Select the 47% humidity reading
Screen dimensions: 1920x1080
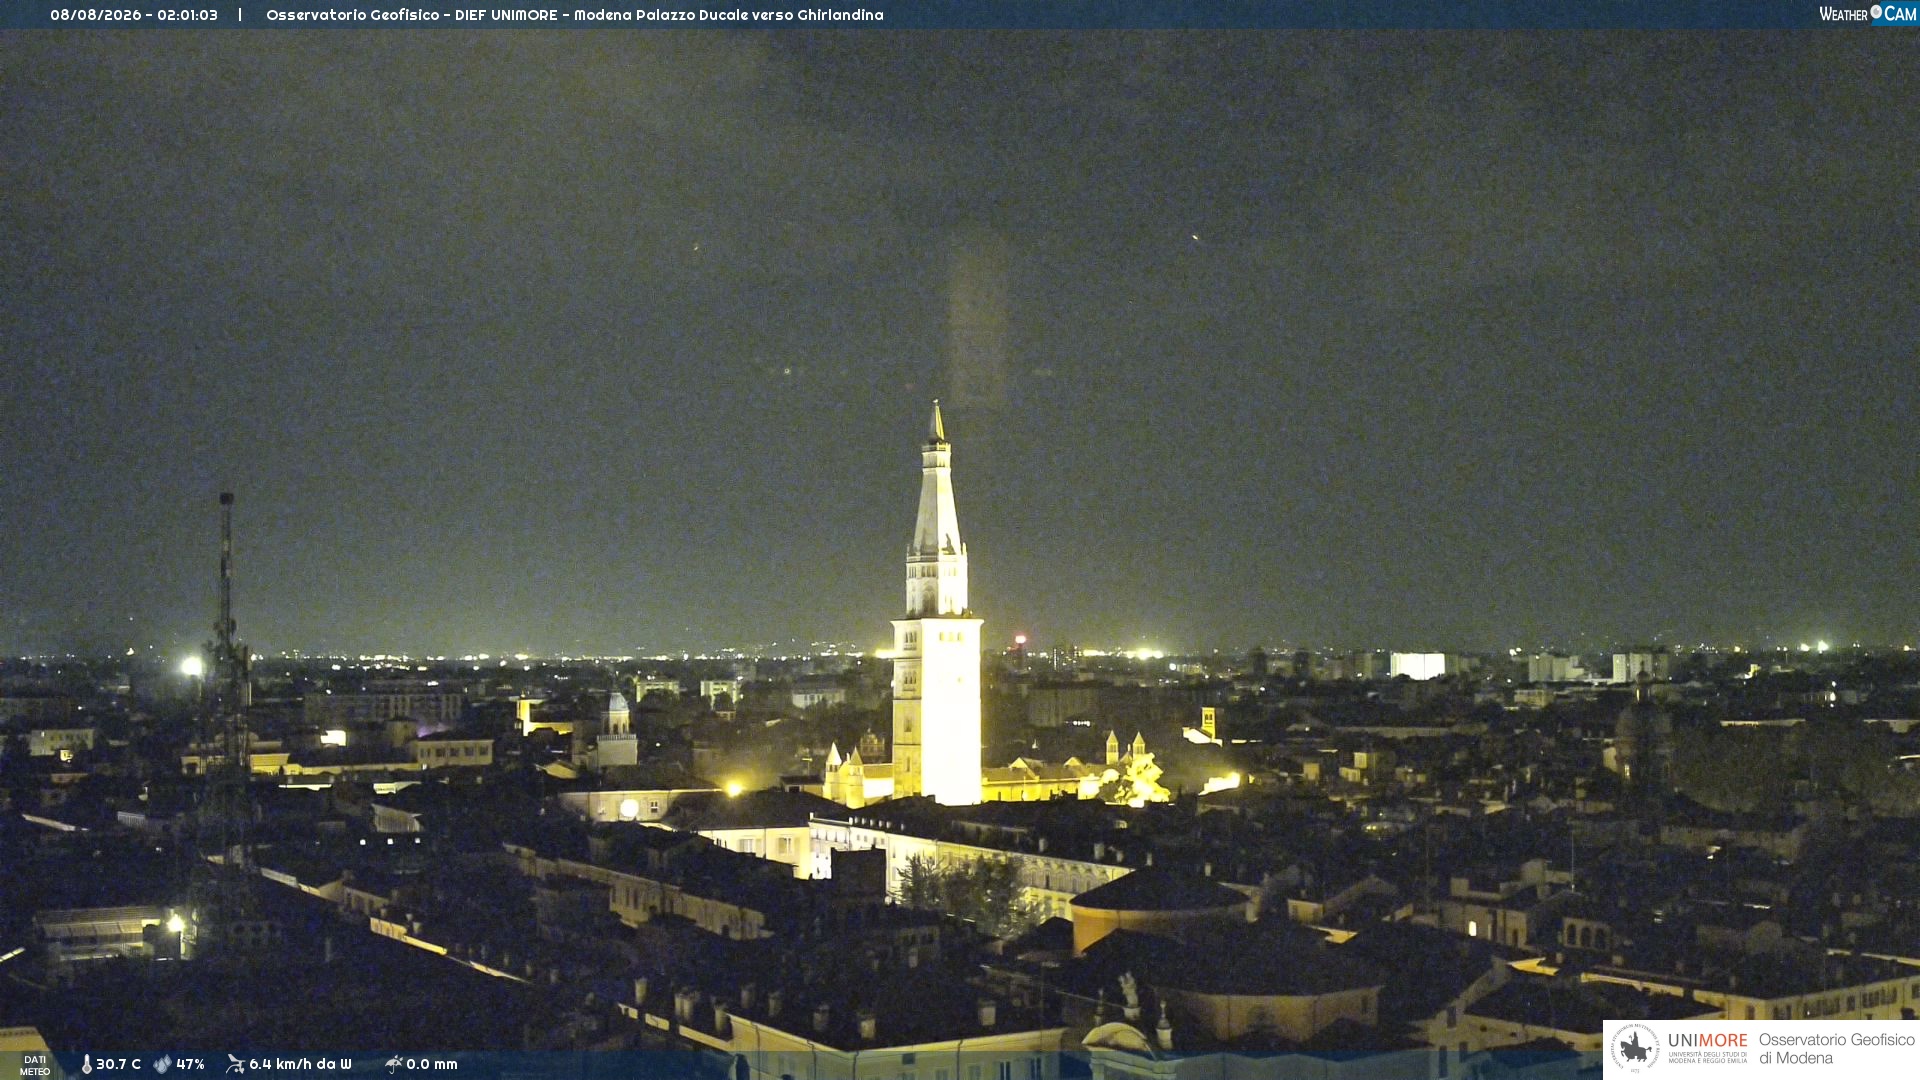click(190, 1064)
